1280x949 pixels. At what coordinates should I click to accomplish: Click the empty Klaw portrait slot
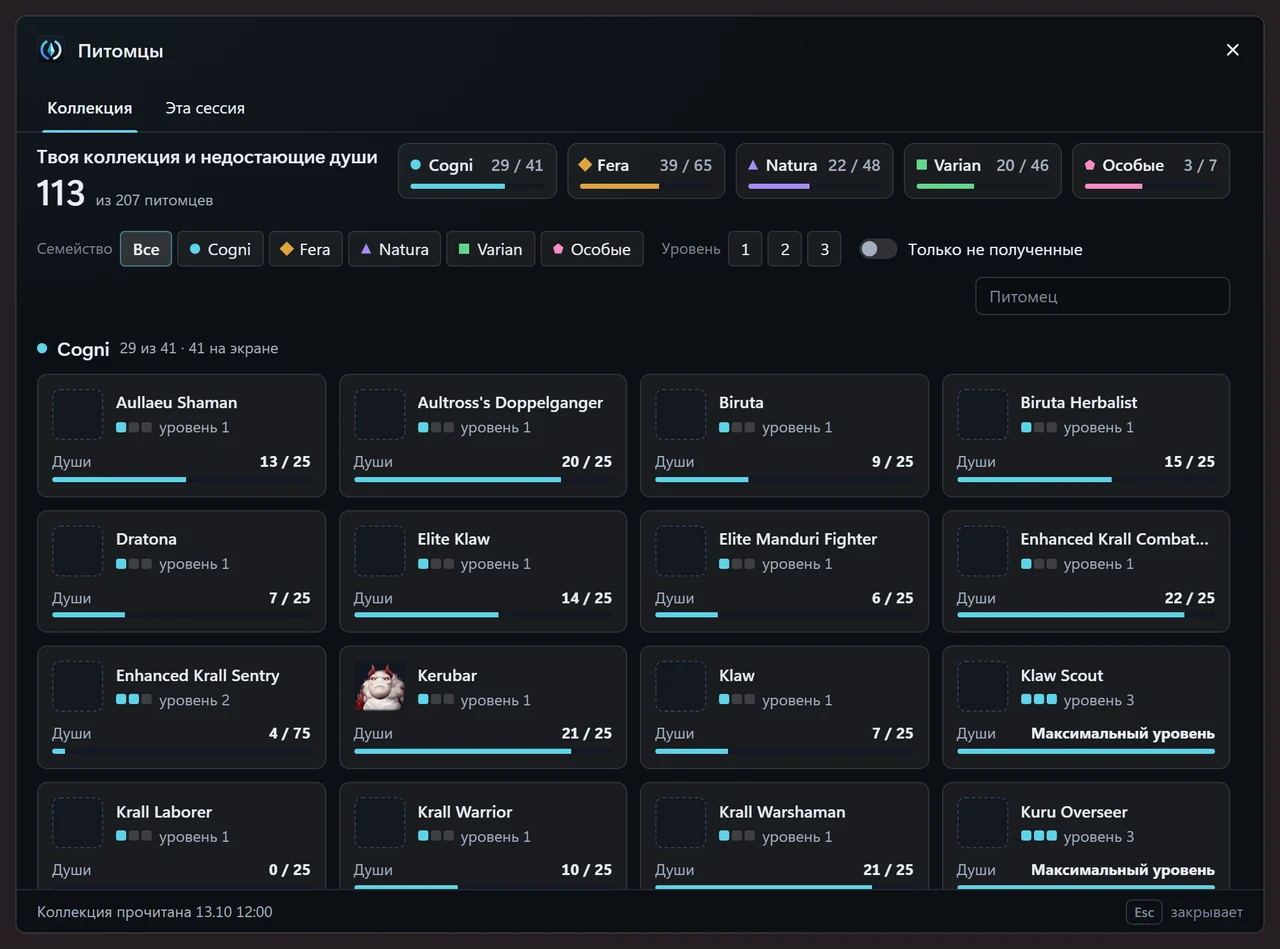click(x=681, y=687)
